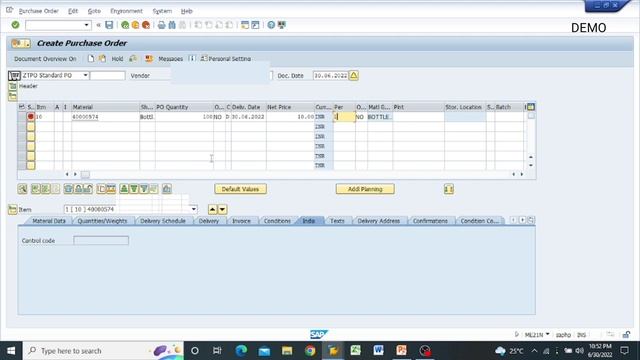Click the Hold button
The image size is (640, 360).
coord(117,59)
